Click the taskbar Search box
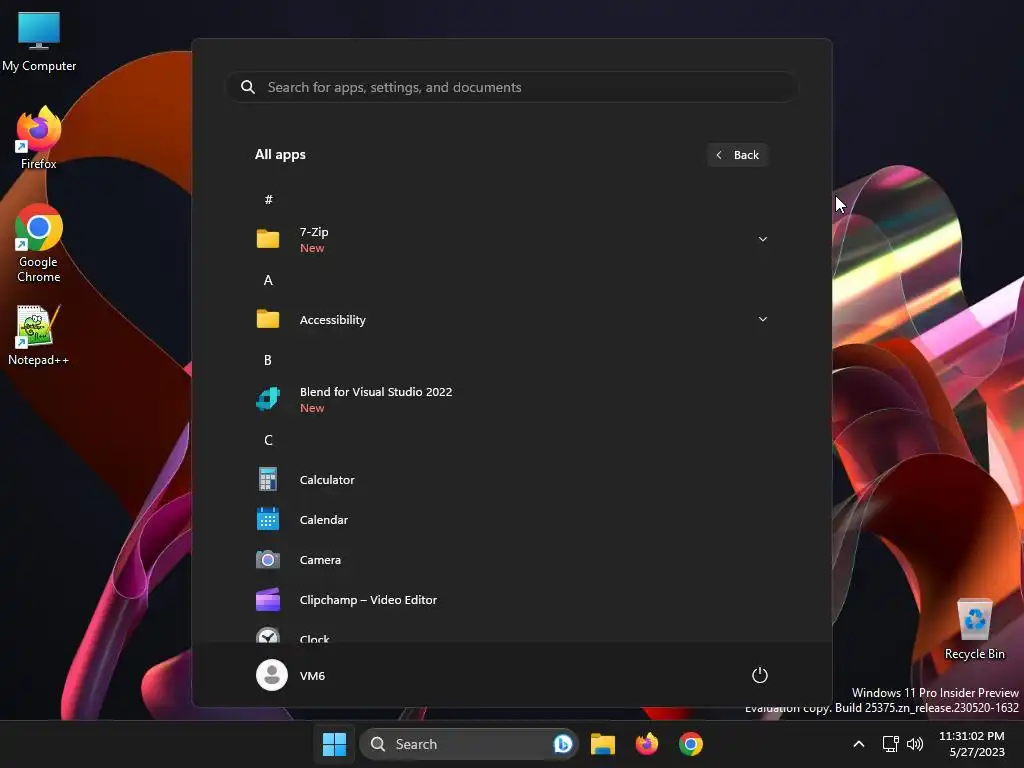This screenshot has width=1024, height=768. pos(468,744)
